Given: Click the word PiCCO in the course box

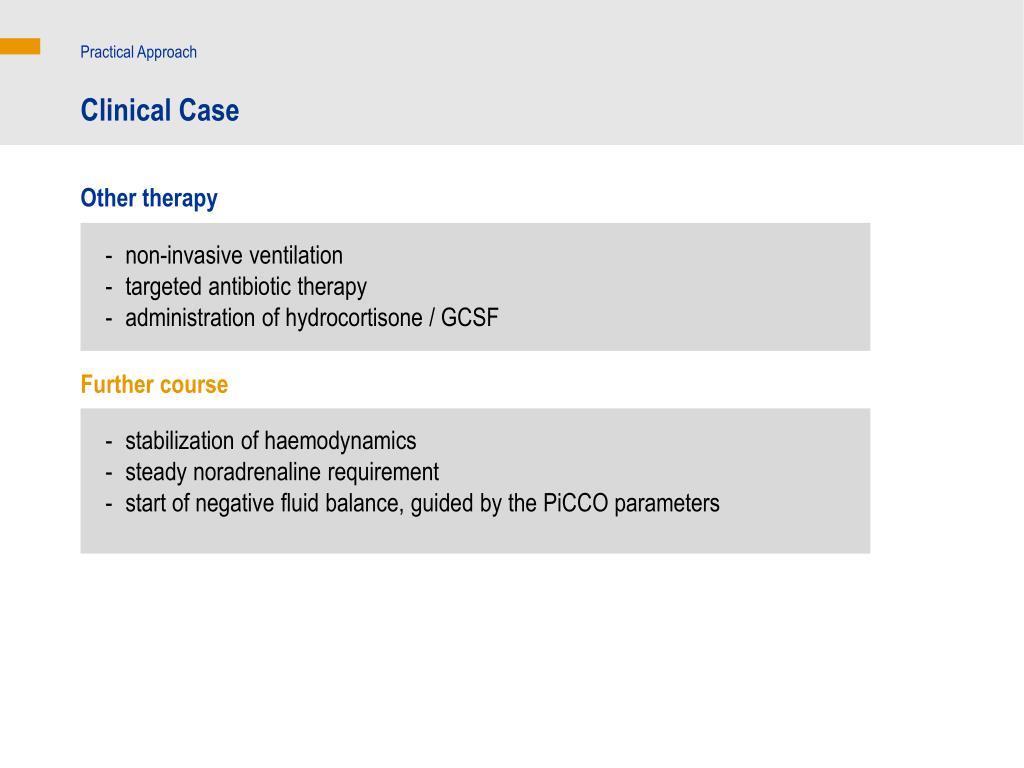Looking at the screenshot, I should 575,504.
